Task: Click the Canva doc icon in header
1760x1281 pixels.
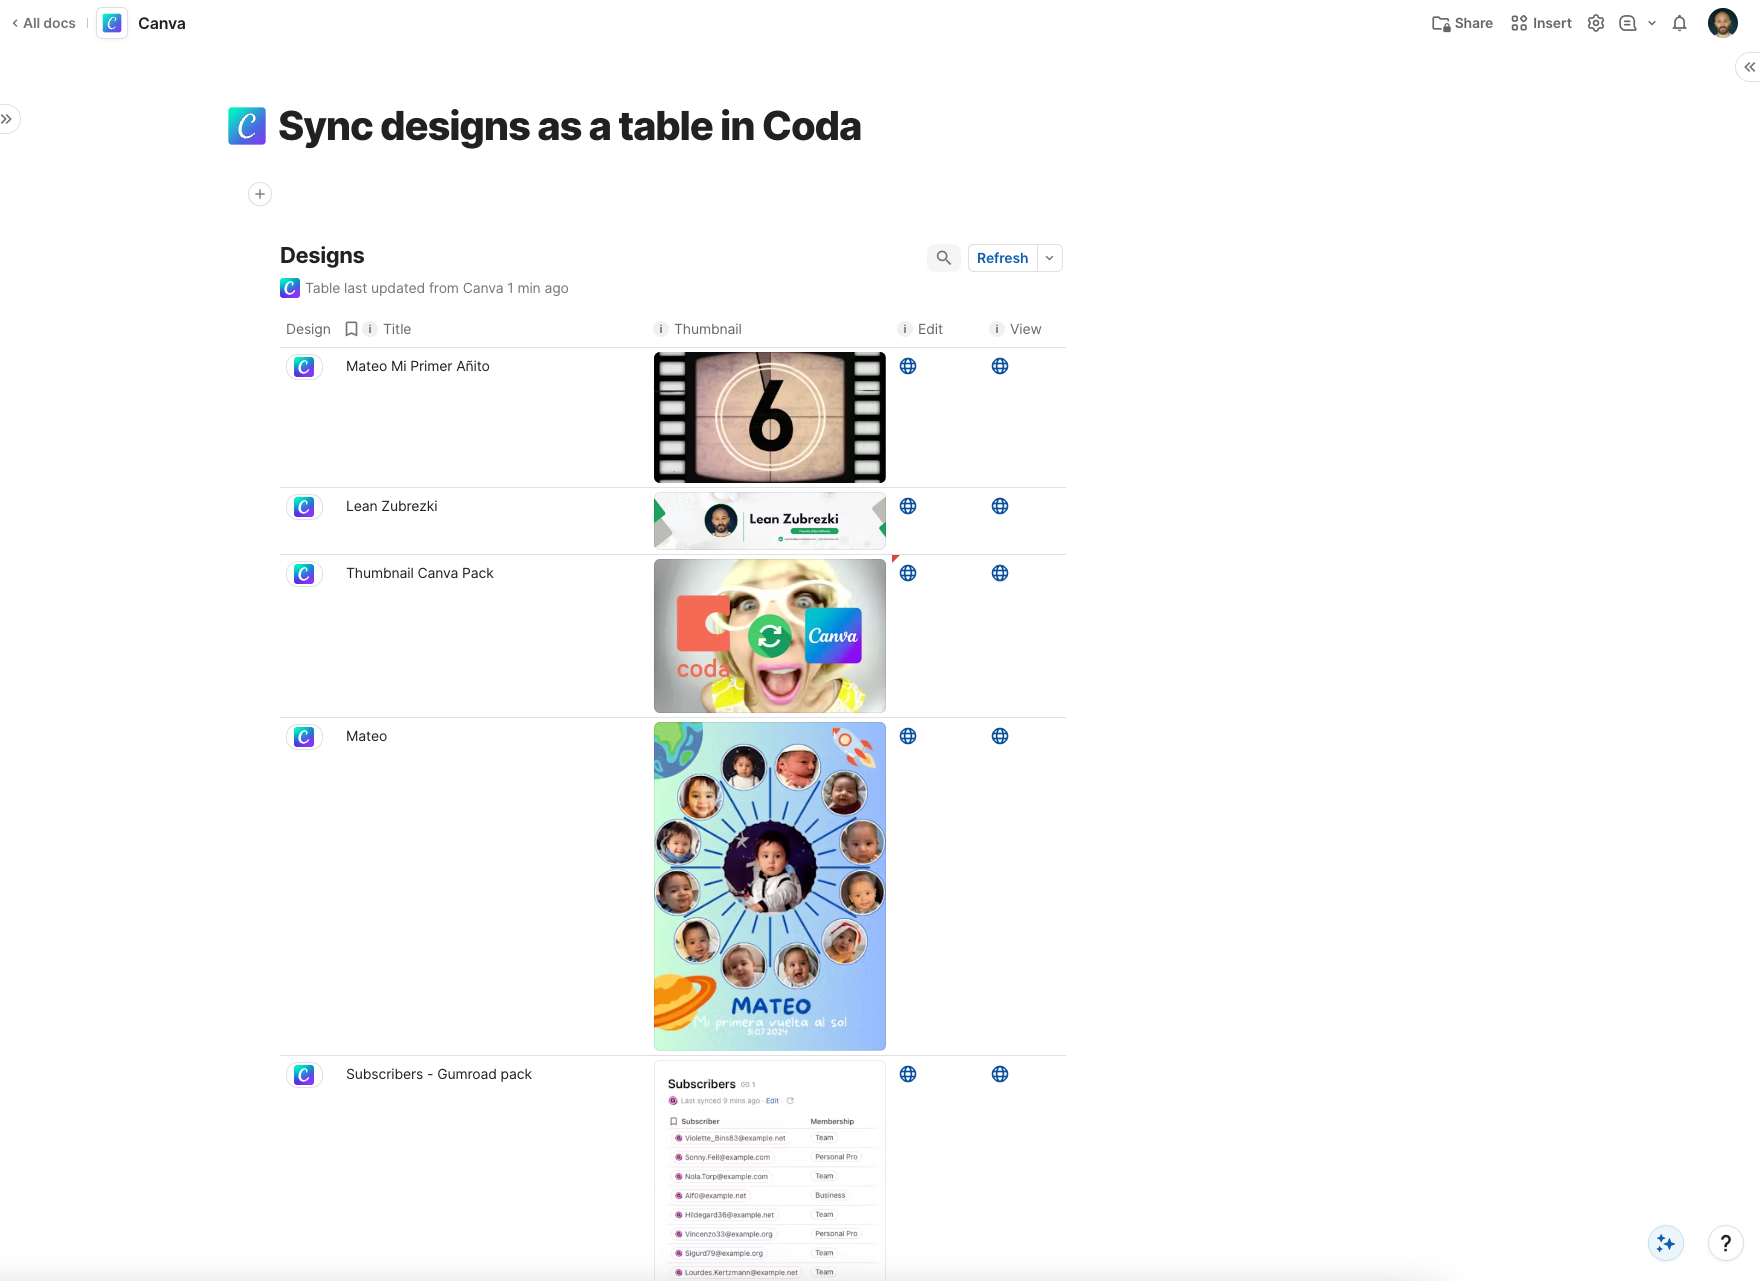Action: point(112,23)
